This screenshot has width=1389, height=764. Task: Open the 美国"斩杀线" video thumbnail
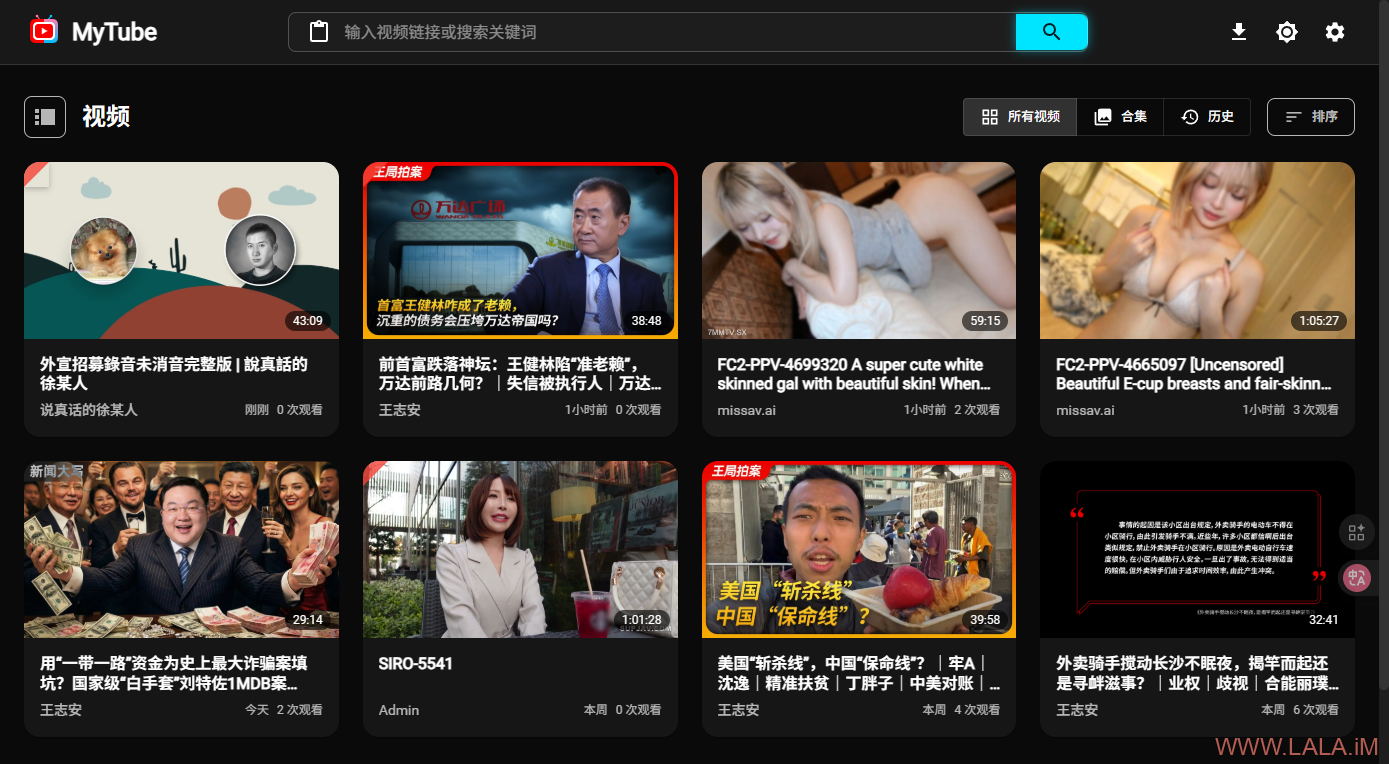pyautogui.click(x=858, y=549)
